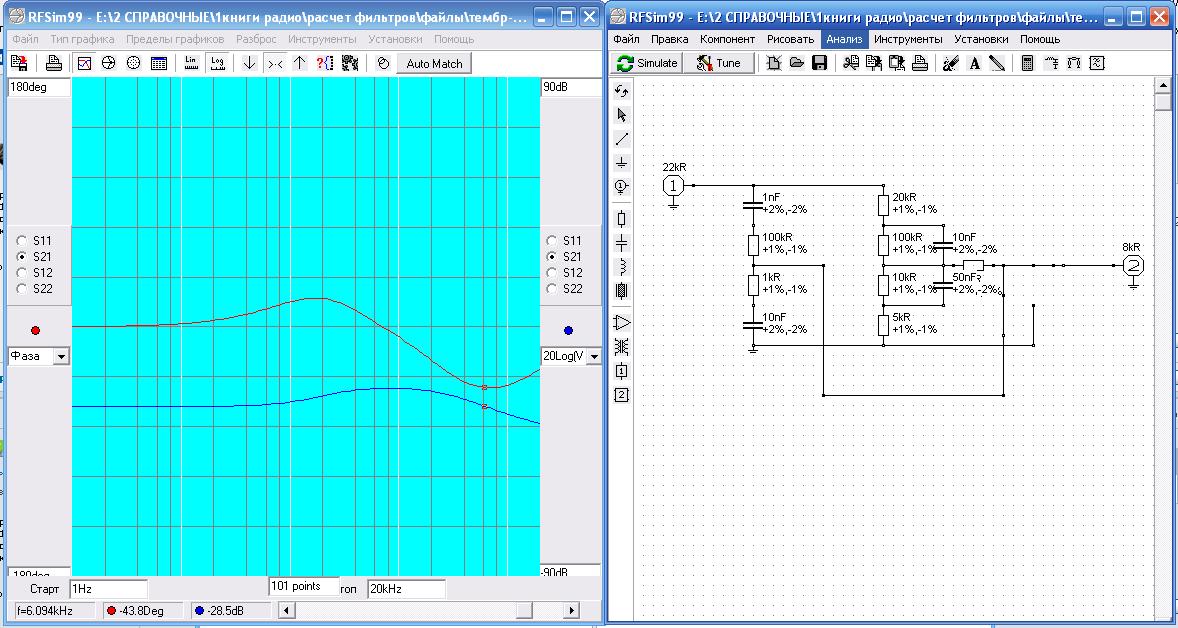
Task: Click the new circuit icon in schematic toolbar
Action: tap(773, 63)
